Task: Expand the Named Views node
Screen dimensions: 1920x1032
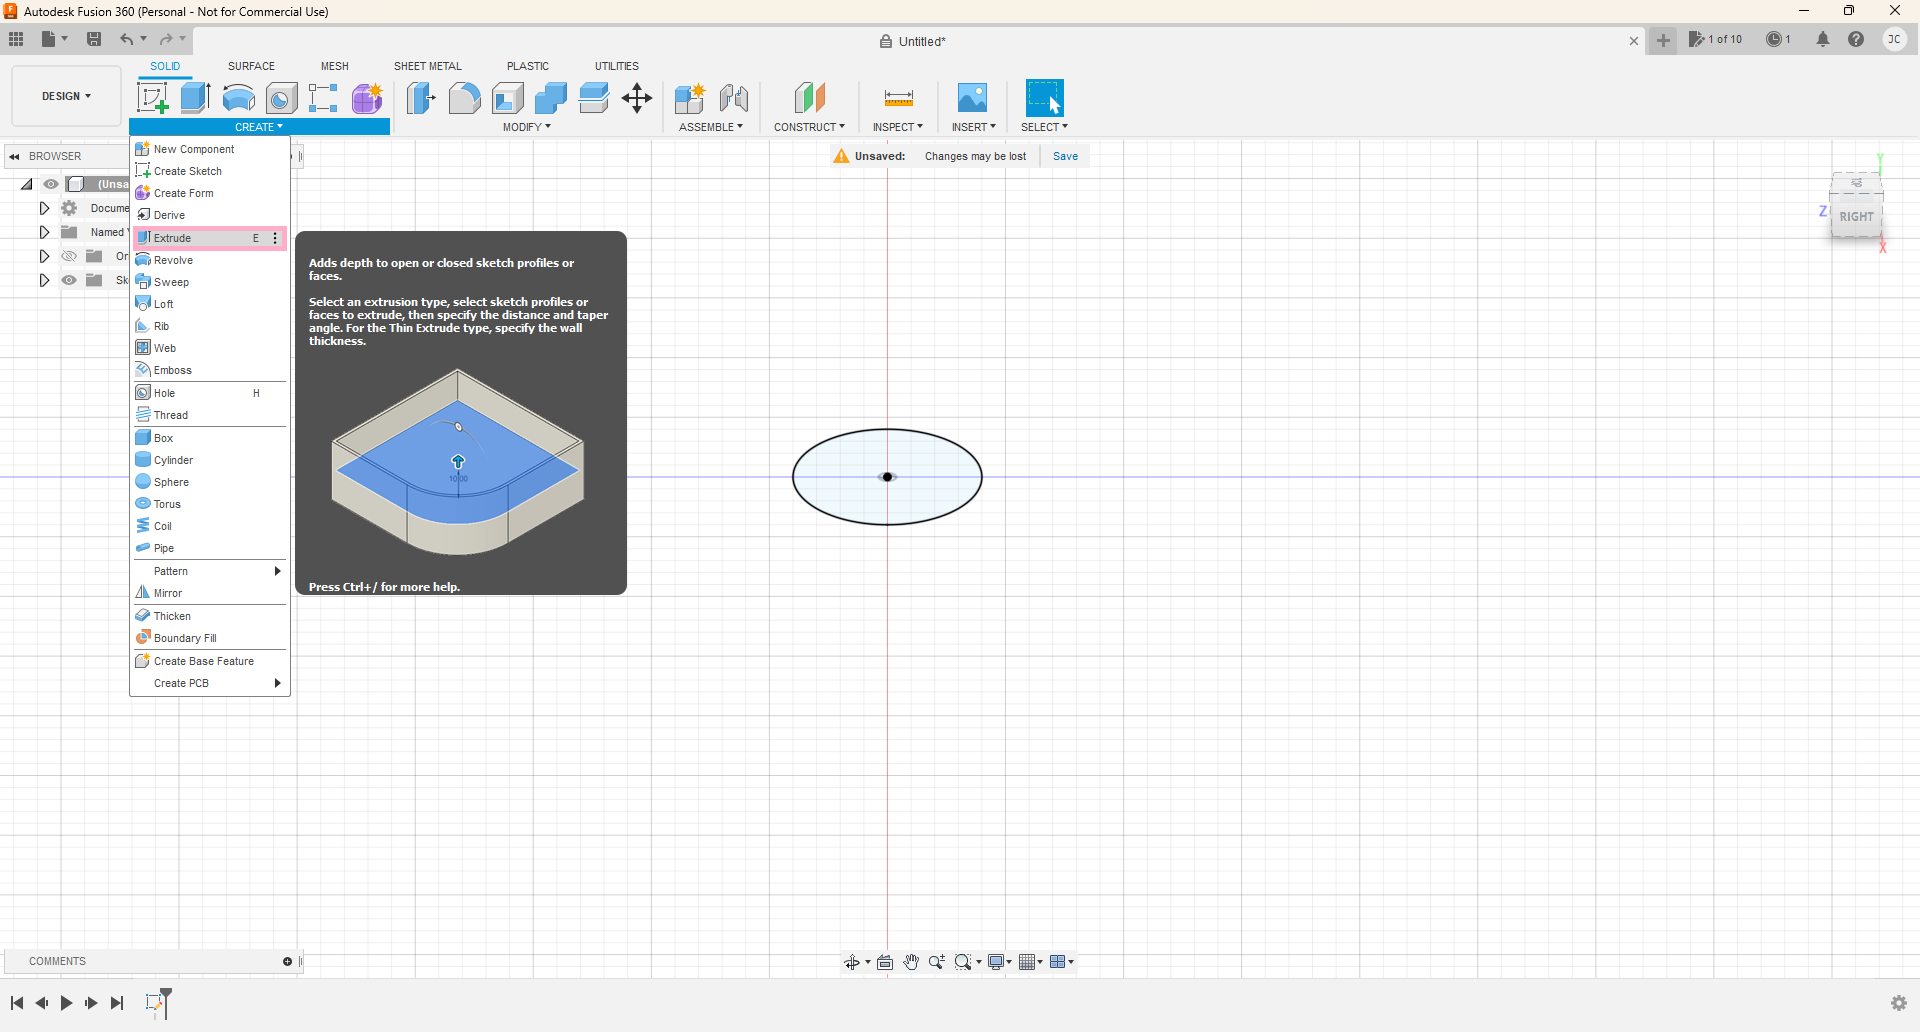Action: click(44, 232)
